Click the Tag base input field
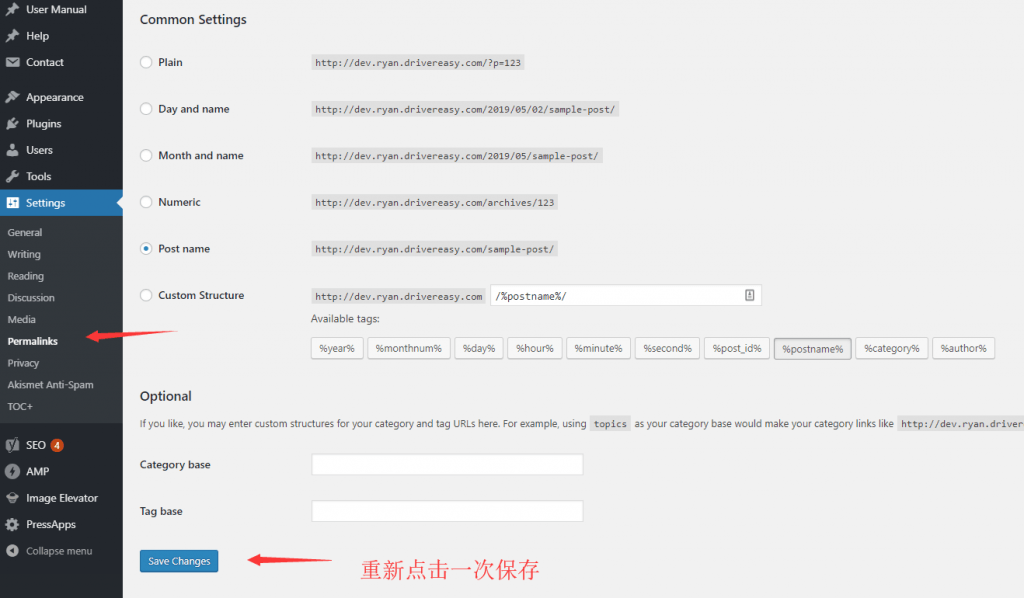This screenshot has width=1024, height=598. point(447,511)
